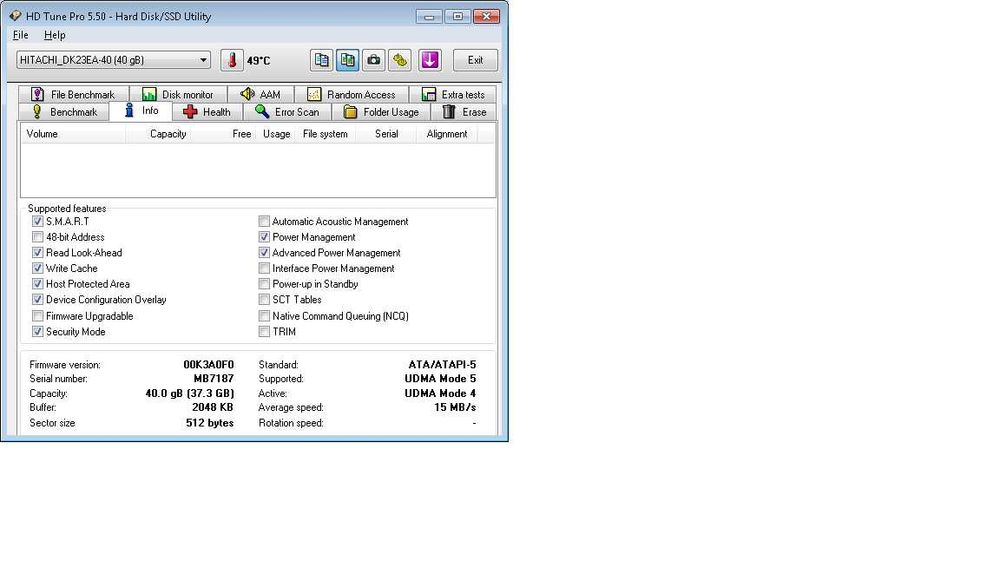The width and height of the screenshot is (1000, 563).
Task: Open the AAM tab
Action: pos(260,94)
